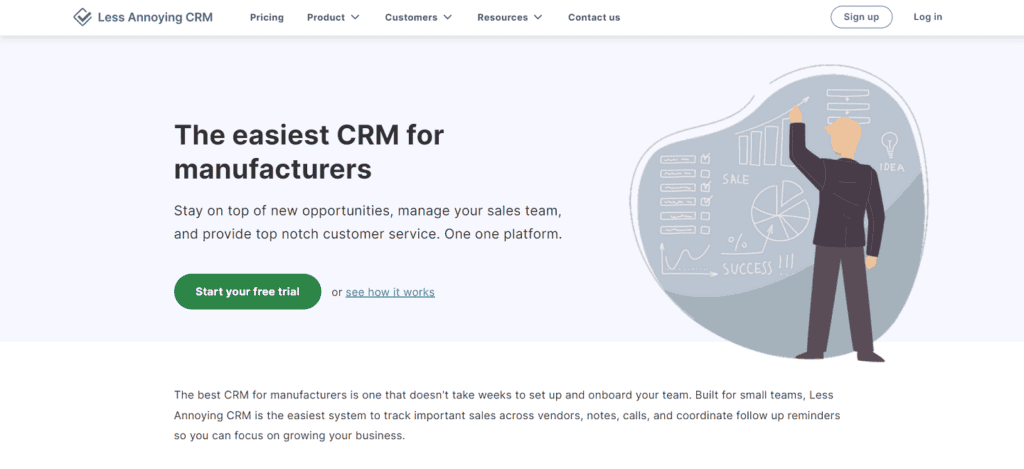Click the heading The easiest CRM for manufacturers

click(309, 152)
